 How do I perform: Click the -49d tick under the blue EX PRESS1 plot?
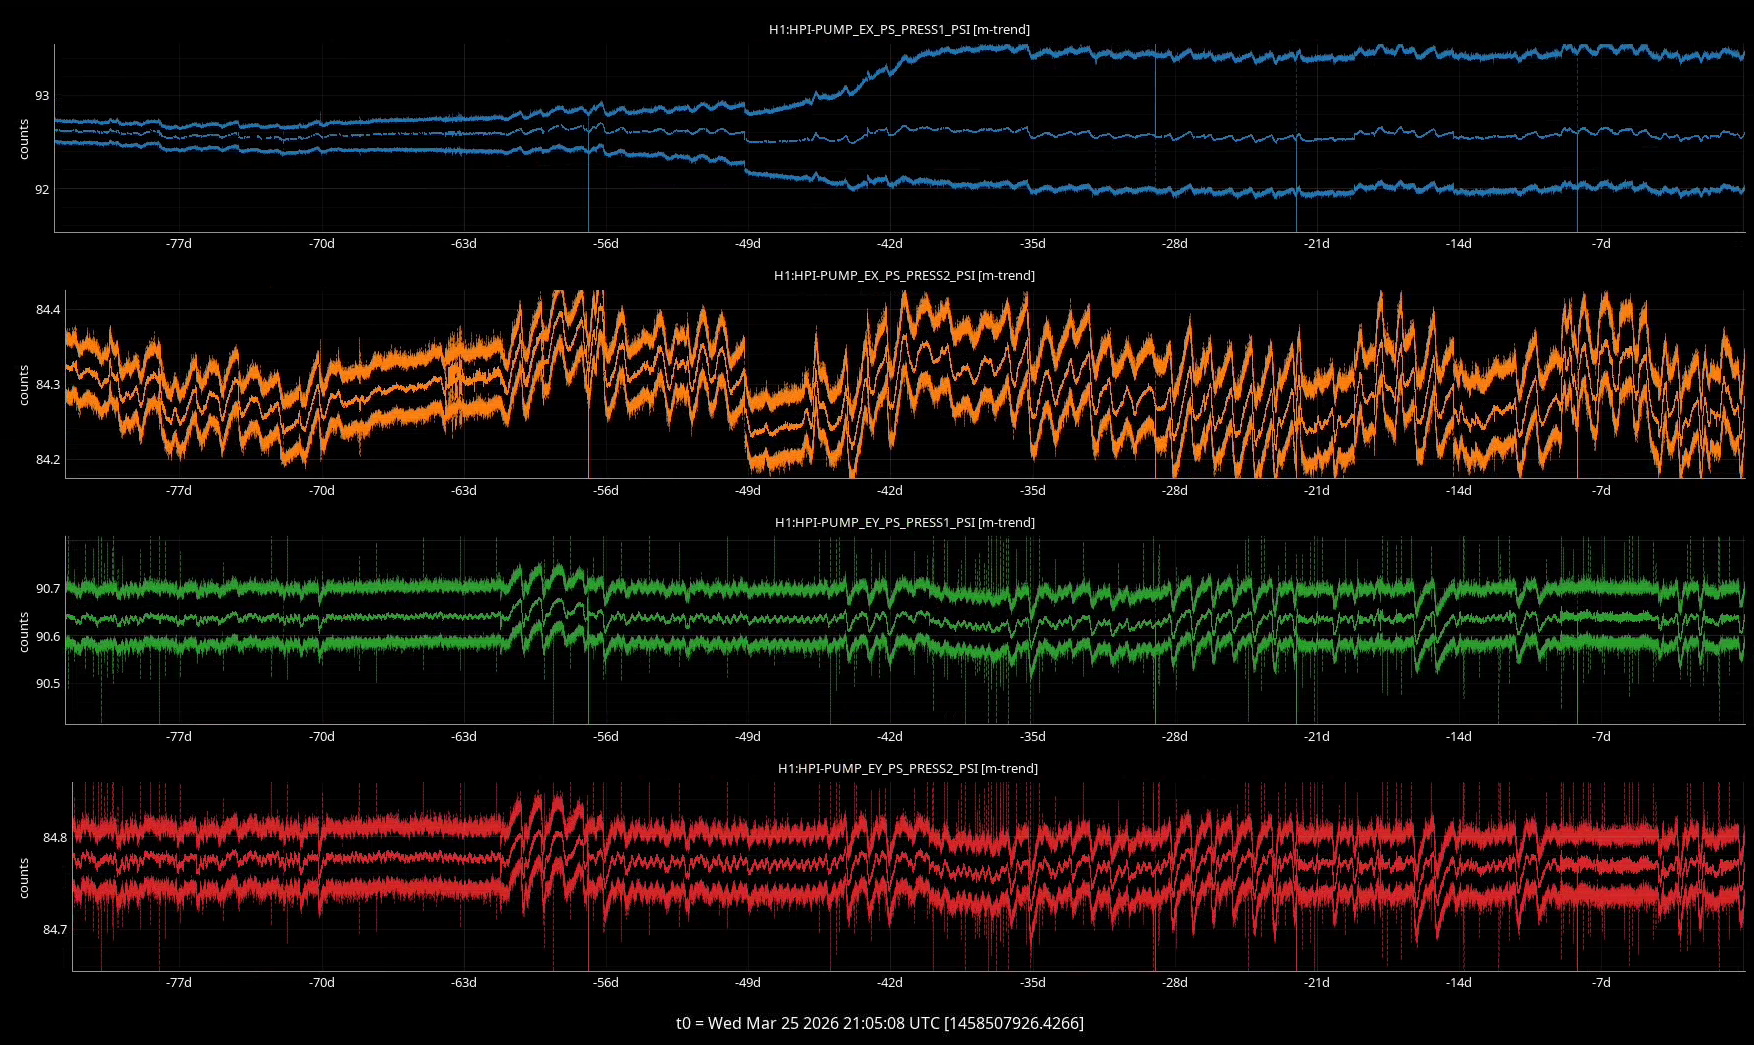(748, 244)
